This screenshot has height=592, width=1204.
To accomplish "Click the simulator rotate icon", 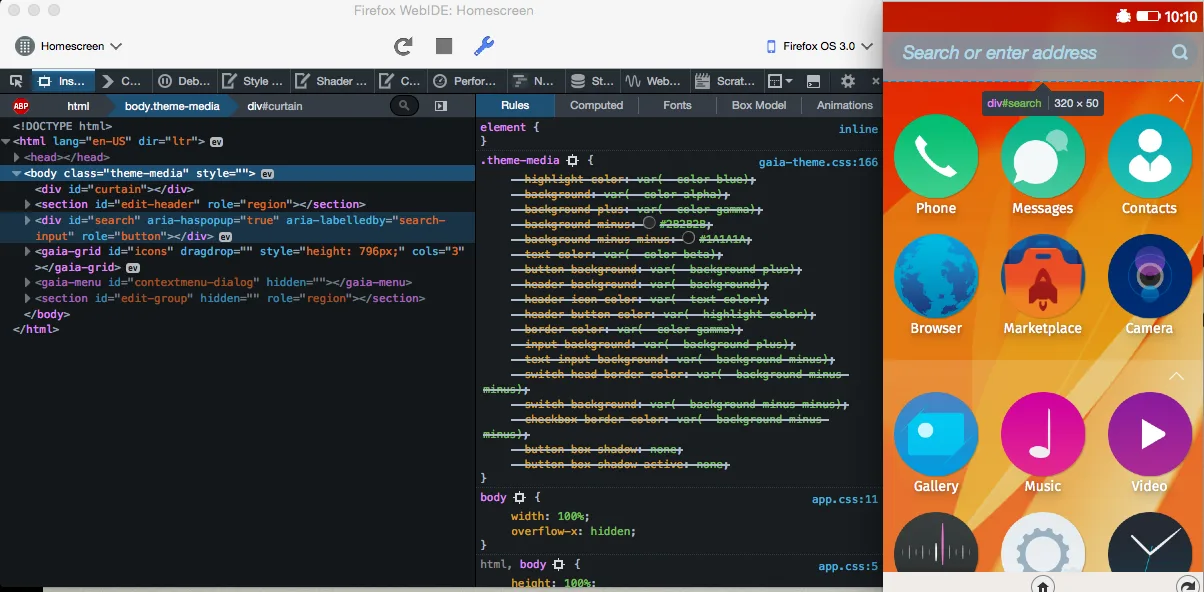I will point(1187,585).
